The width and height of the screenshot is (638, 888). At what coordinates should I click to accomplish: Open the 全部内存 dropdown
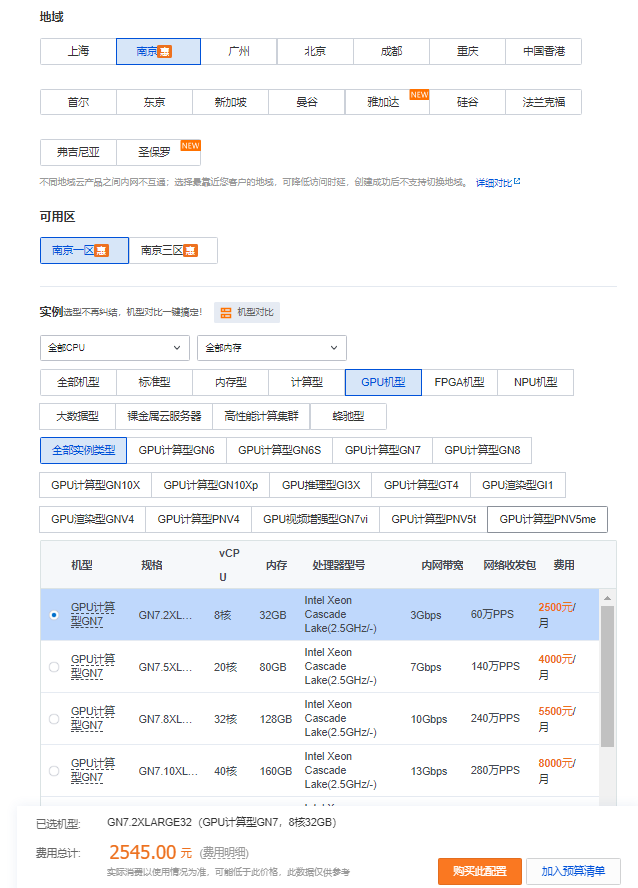click(272, 348)
